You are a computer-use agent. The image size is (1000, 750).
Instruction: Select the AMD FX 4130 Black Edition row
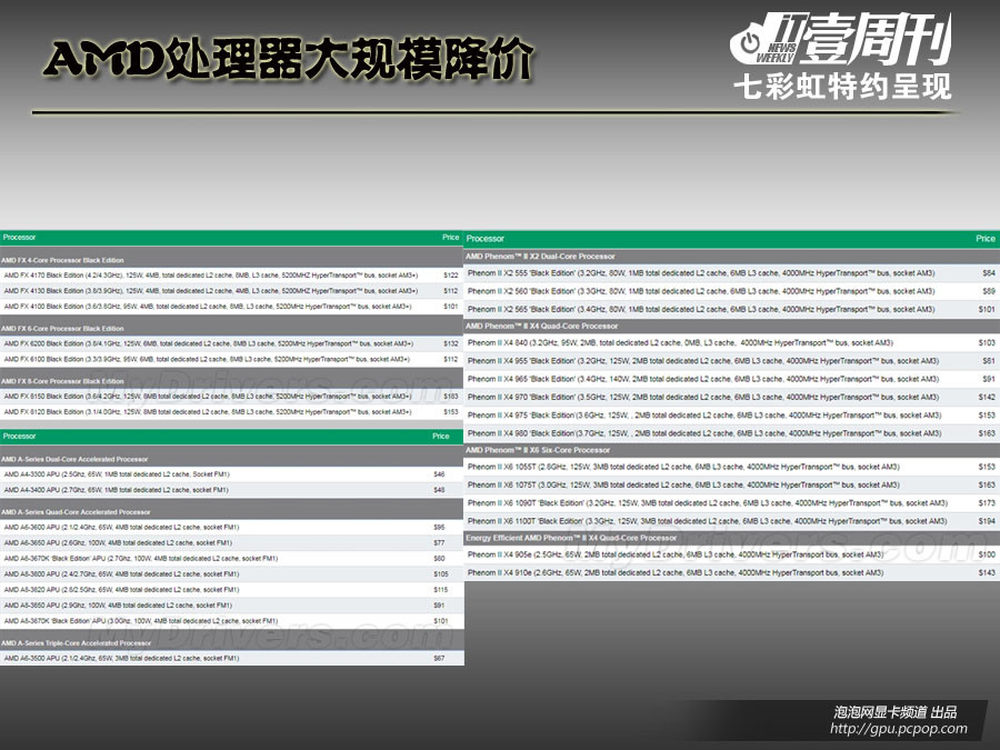[x=232, y=291]
